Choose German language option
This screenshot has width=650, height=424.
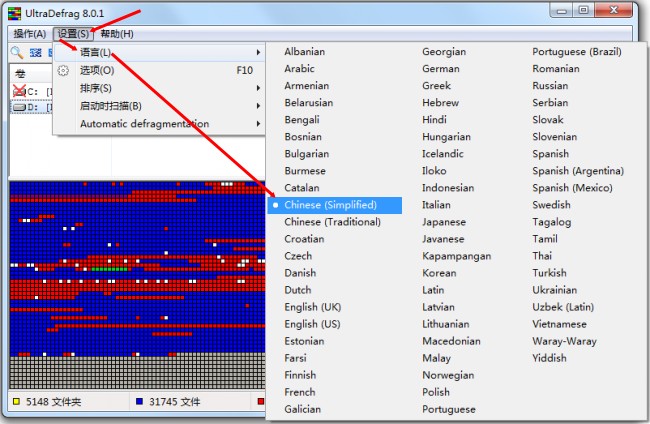pyautogui.click(x=441, y=69)
